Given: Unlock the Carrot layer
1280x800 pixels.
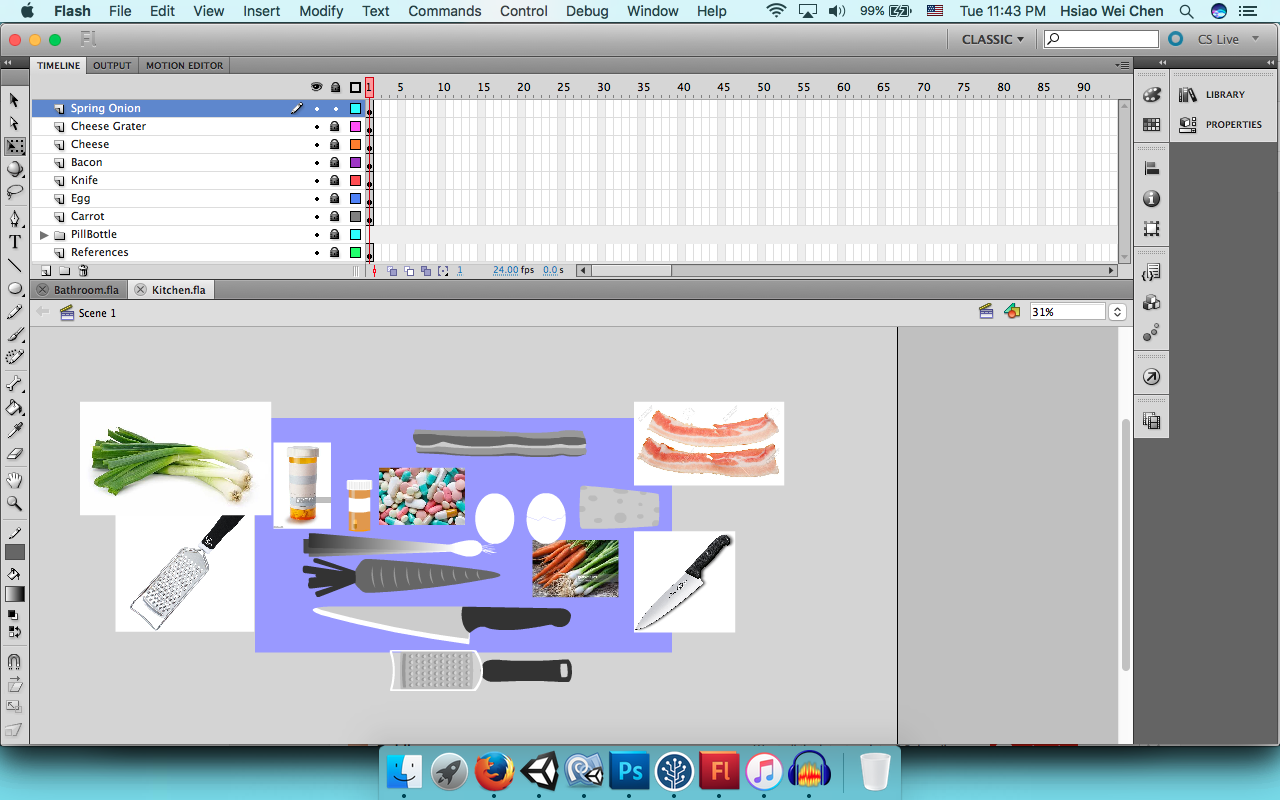Looking at the screenshot, I should (x=335, y=217).
